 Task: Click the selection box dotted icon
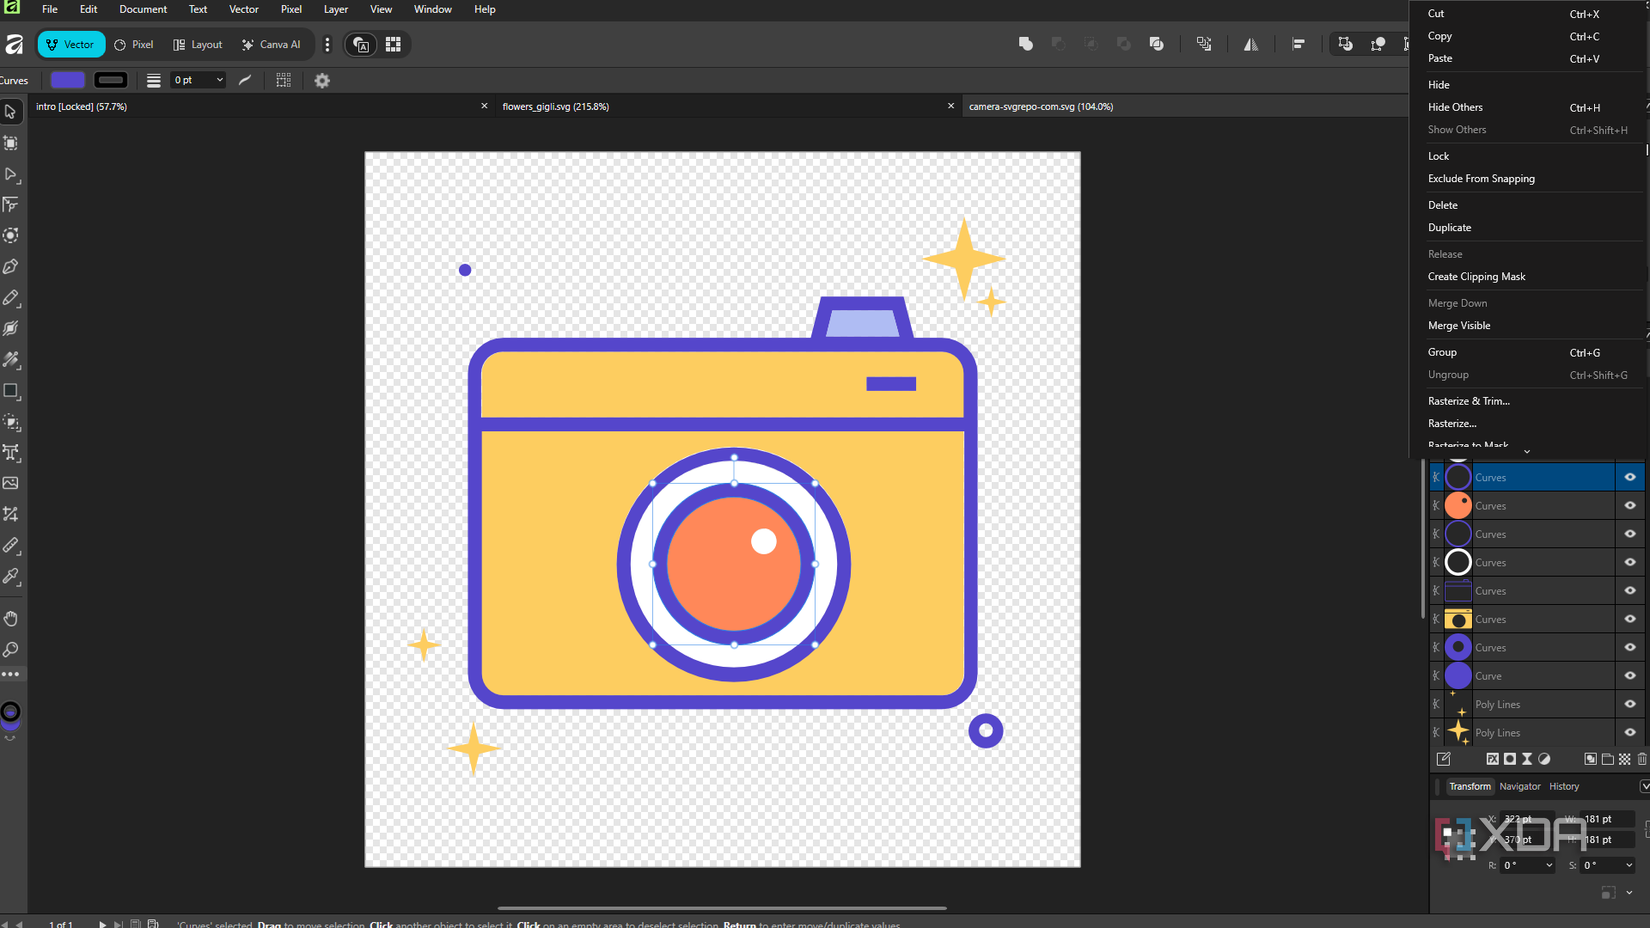click(x=284, y=80)
